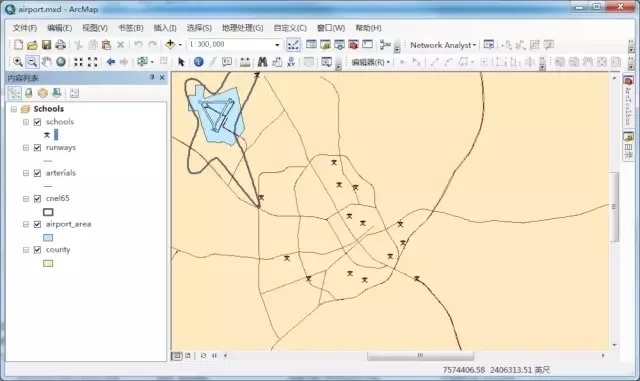The height and width of the screenshot is (381, 640).
Task: Select the Zoom In tool
Action: (x=18, y=62)
